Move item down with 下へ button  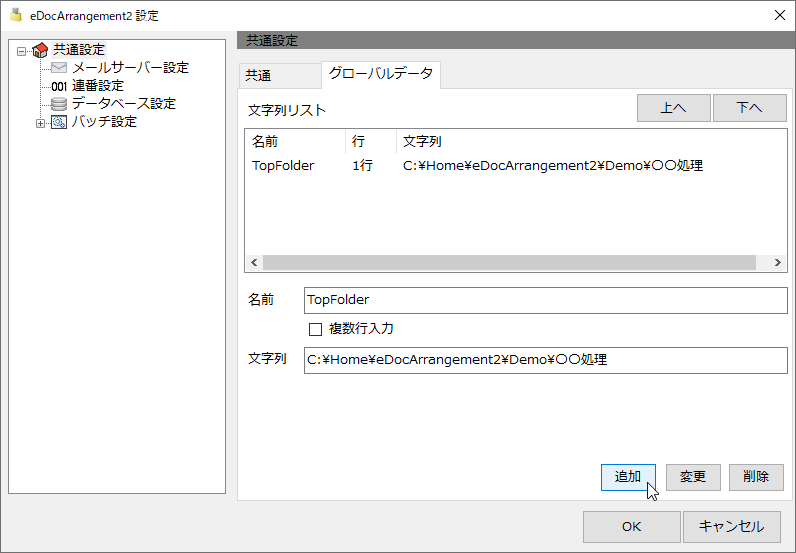pyautogui.click(x=749, y=108)
